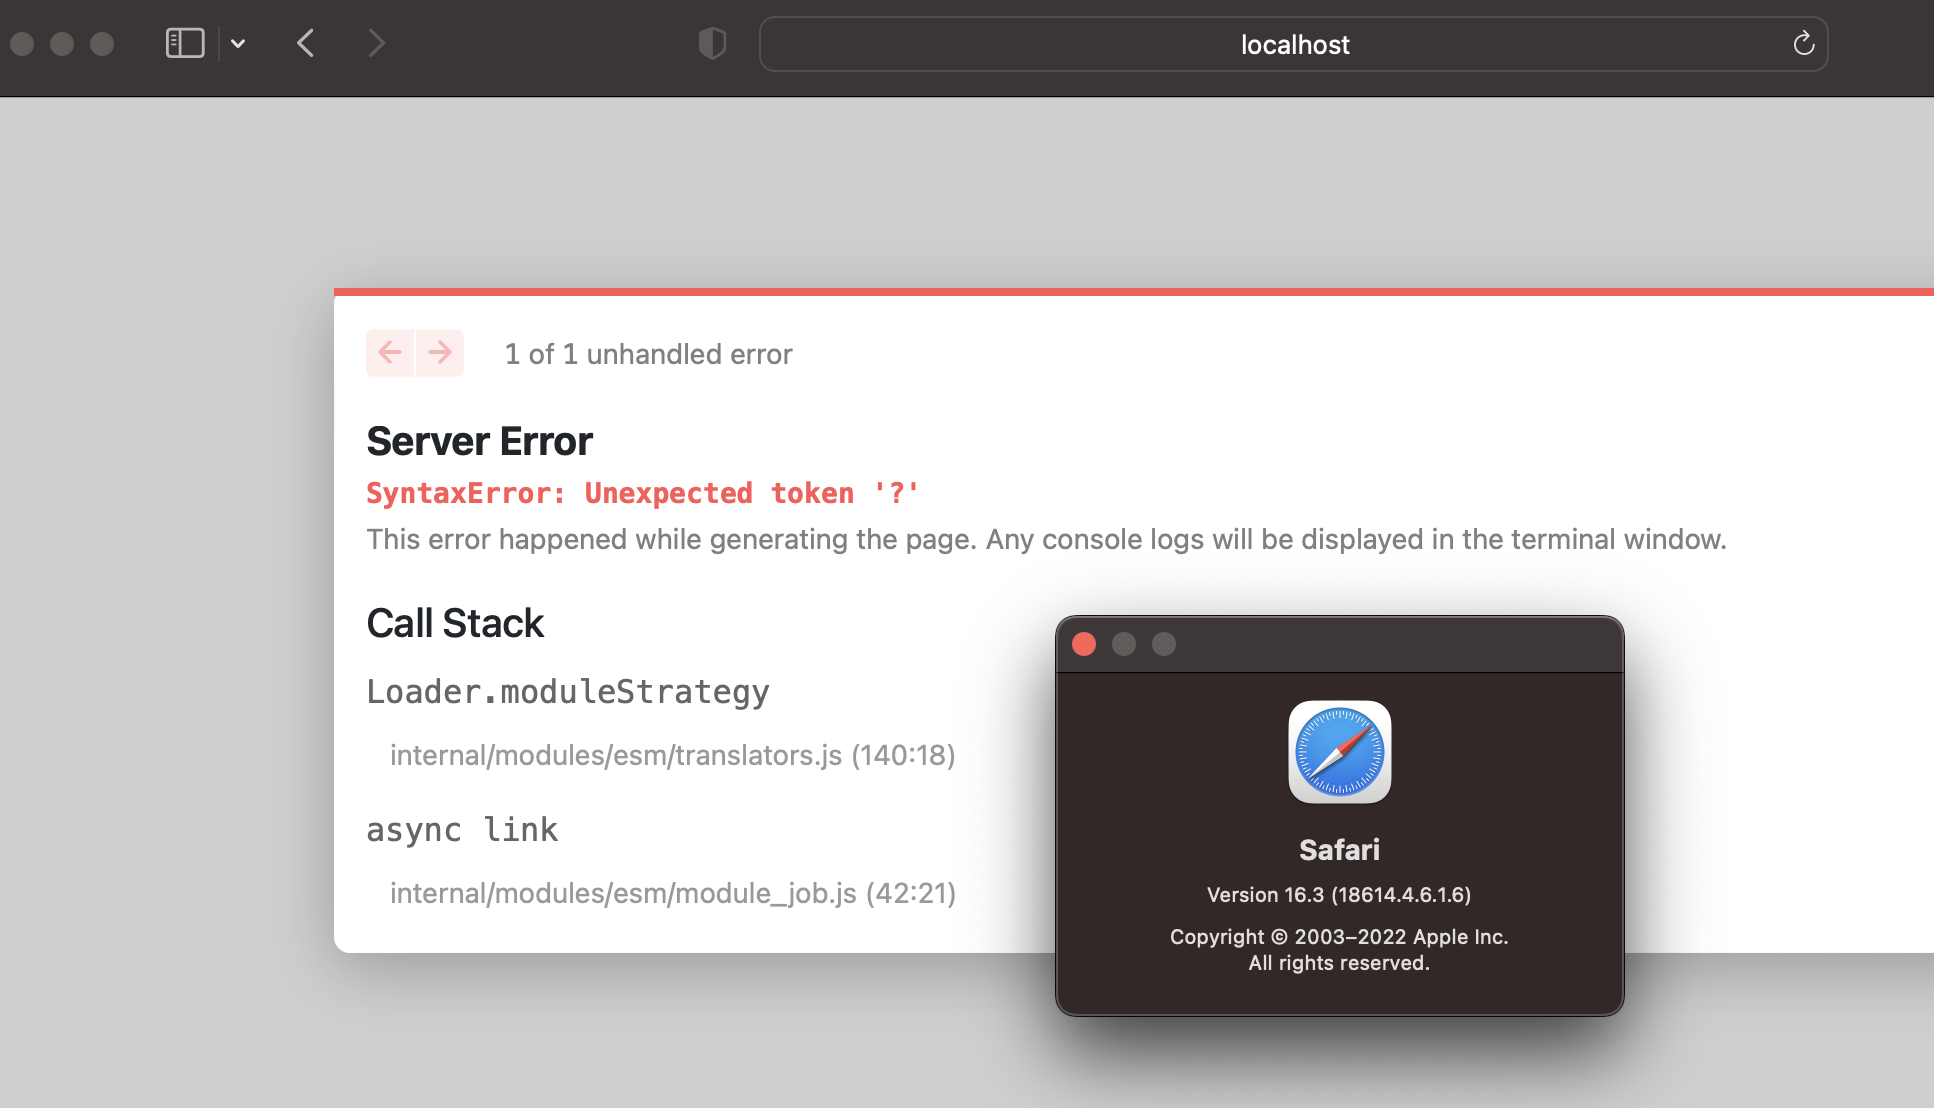Click the Privacy Report shield icon
1934x1108 pixels.
(712, 43)
